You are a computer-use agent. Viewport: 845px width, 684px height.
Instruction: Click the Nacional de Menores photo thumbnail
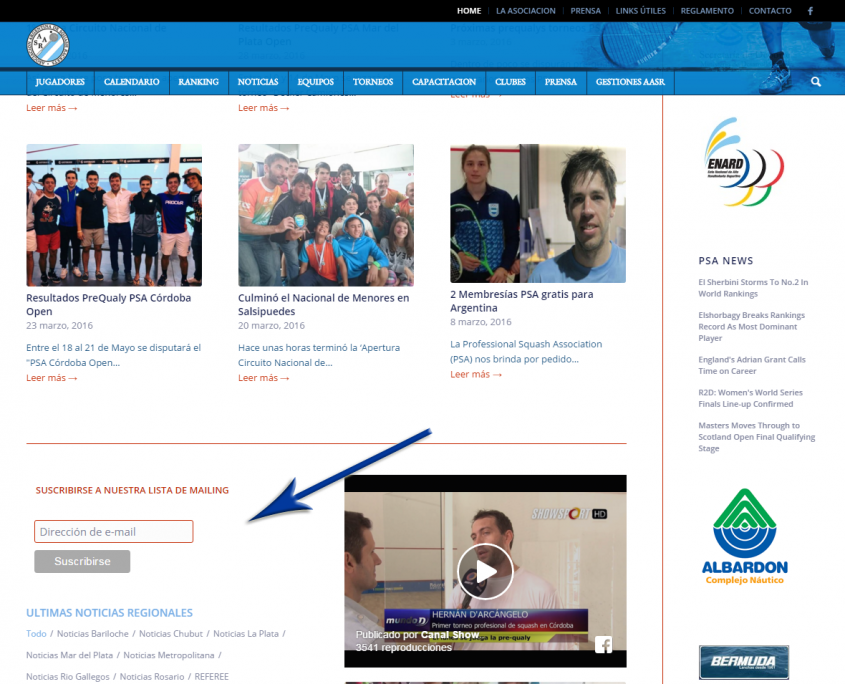pyautogui.click(x=326, y=215)
